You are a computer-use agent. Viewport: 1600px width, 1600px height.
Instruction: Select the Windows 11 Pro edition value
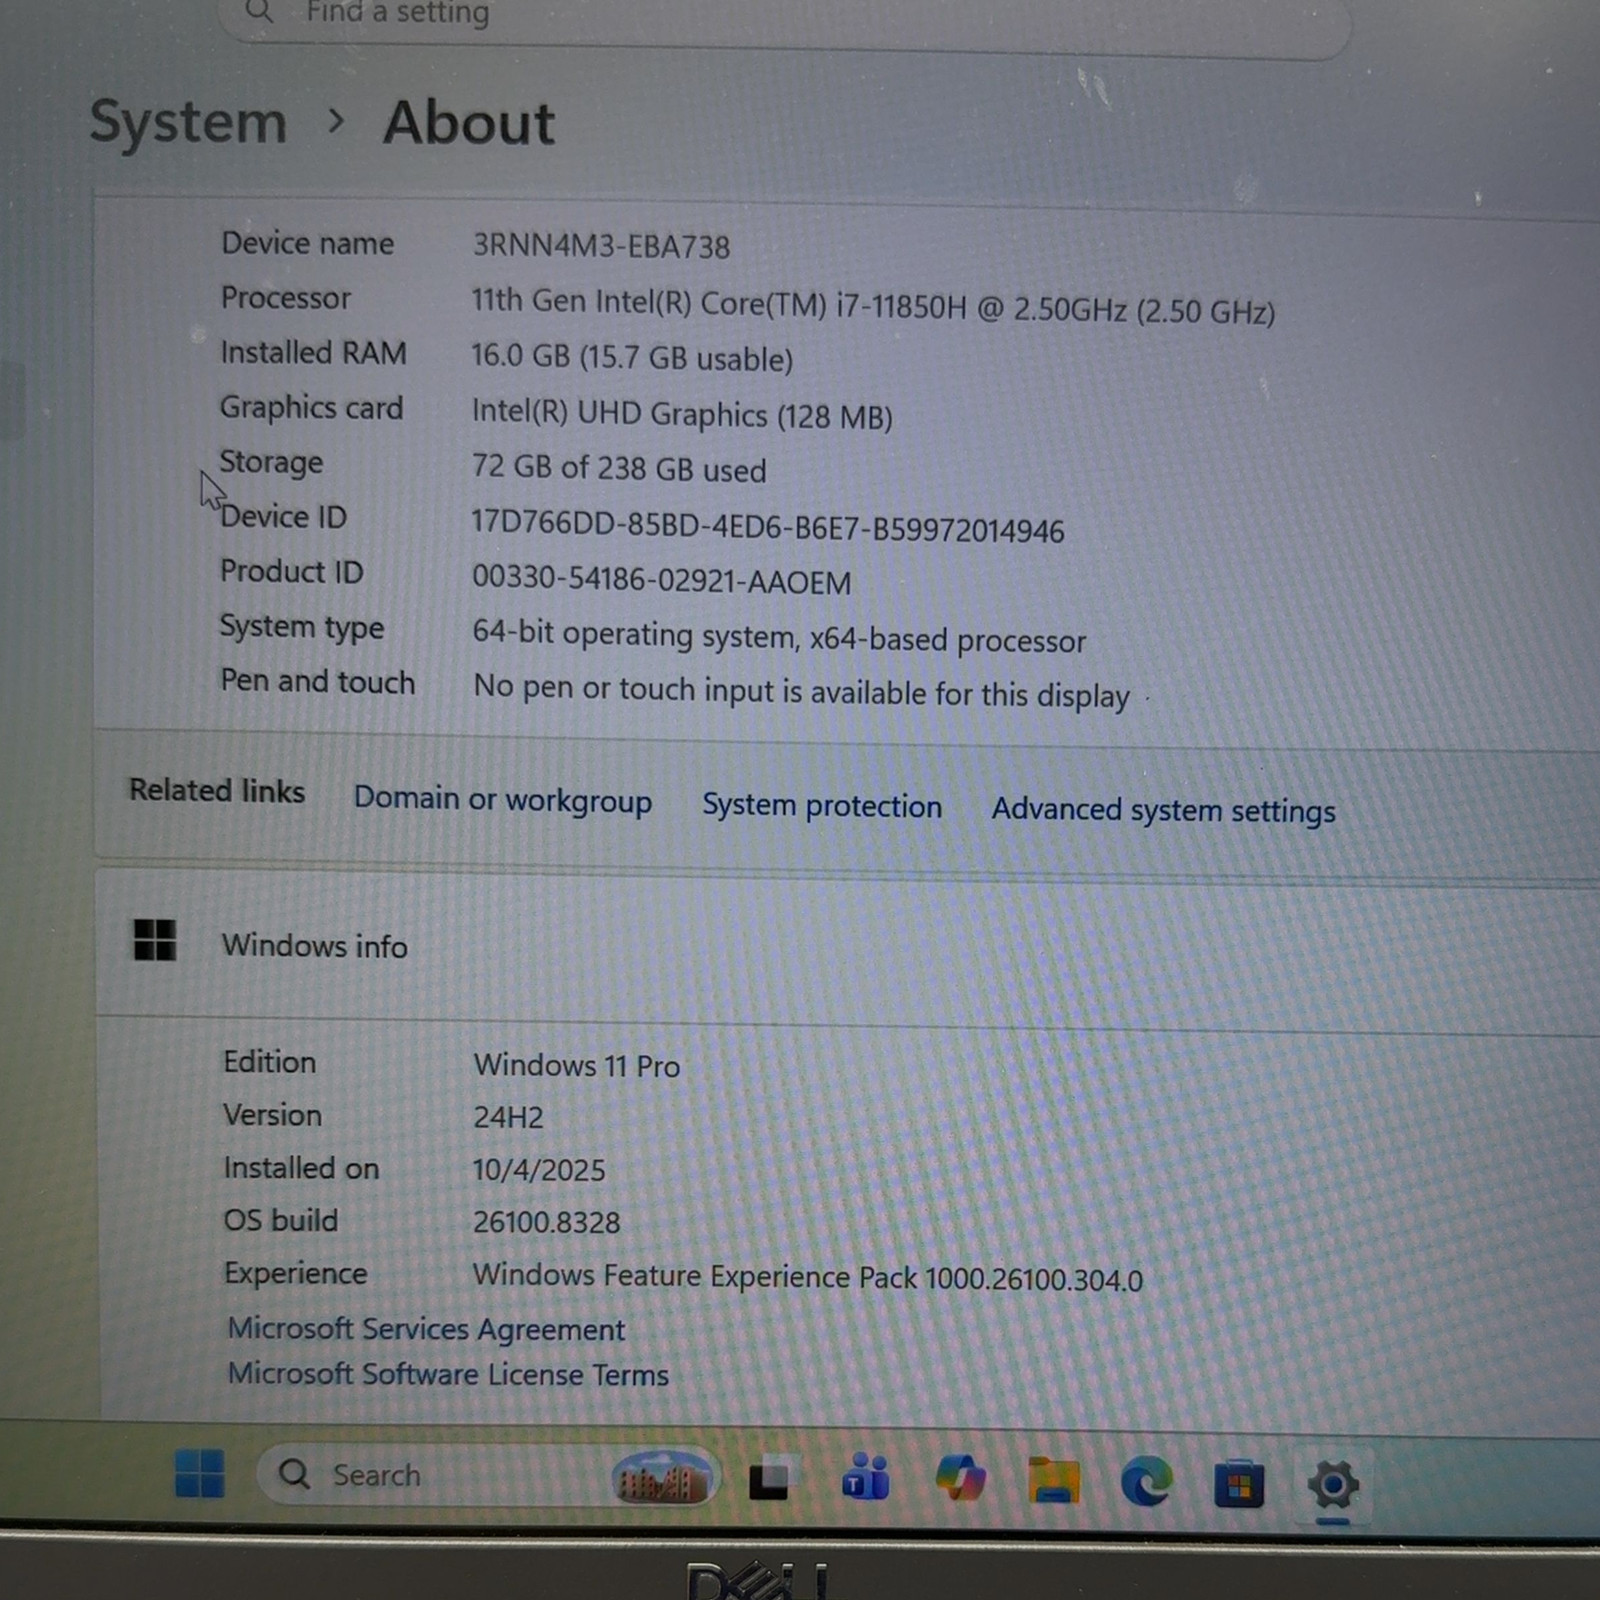[x=577, y=1065]
